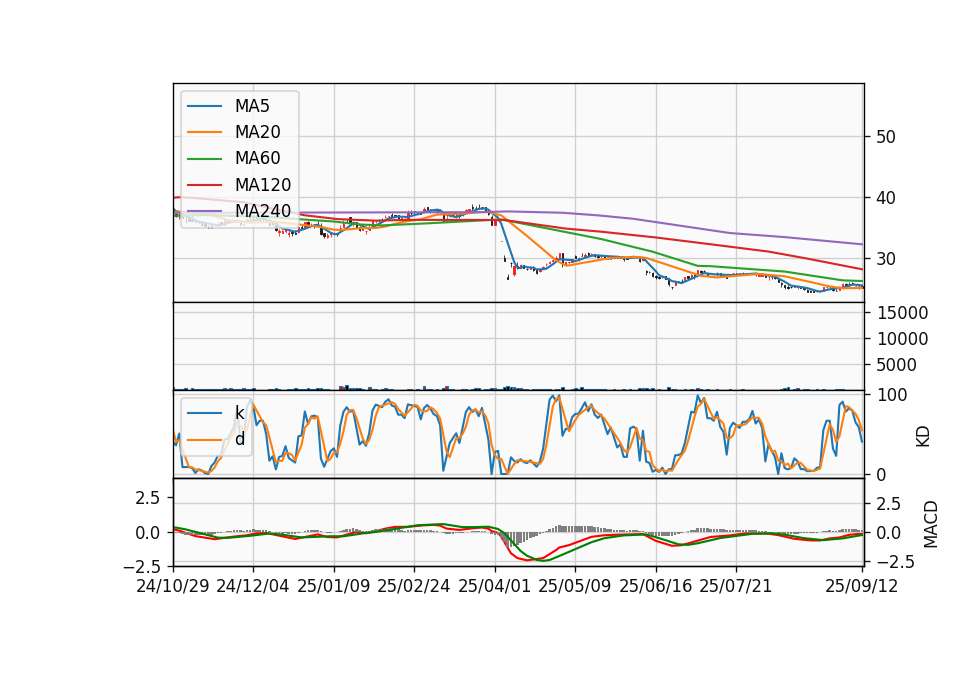The width and height of the screenshot is (960, 690).
Task: Click the KD axis value 100
Action: [892, 395]
